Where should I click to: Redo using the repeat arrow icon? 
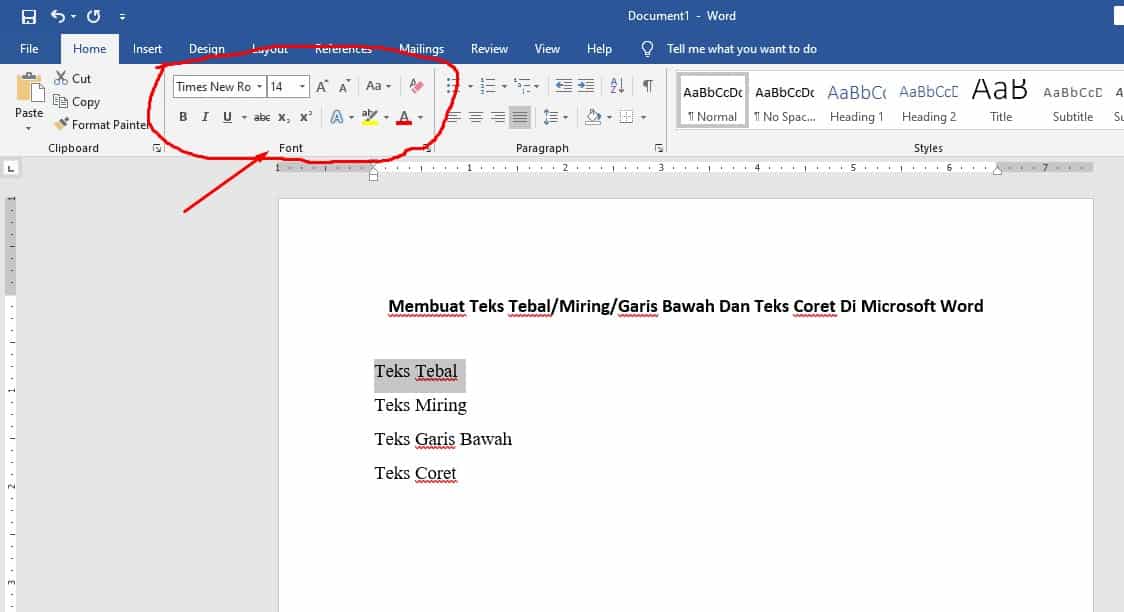(x=94, y=16)
